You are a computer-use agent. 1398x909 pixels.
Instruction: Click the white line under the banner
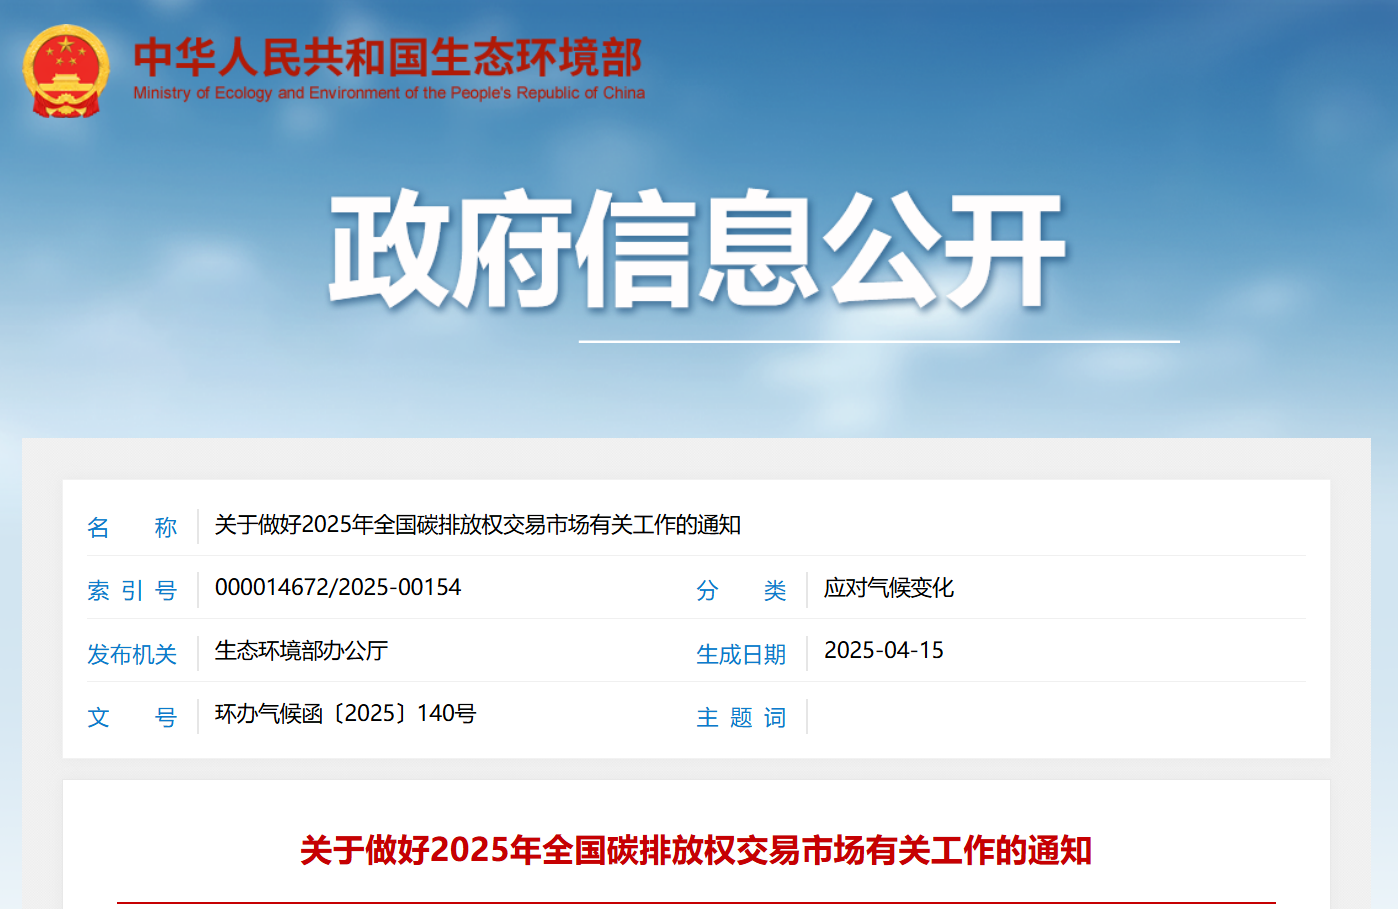879,342
